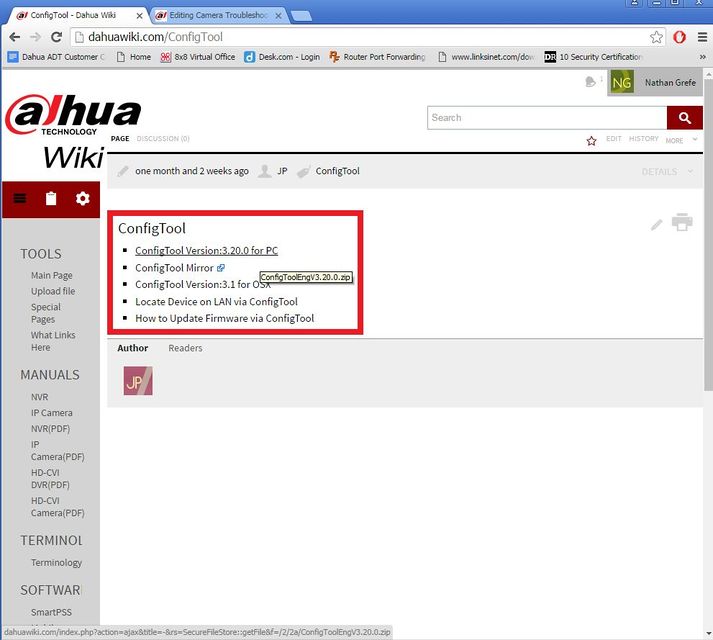The width and height of the screenshot is (713, 640).
Task: Open How to Update Firmware via ConfigTool
Action: click(x=225, y=318)
